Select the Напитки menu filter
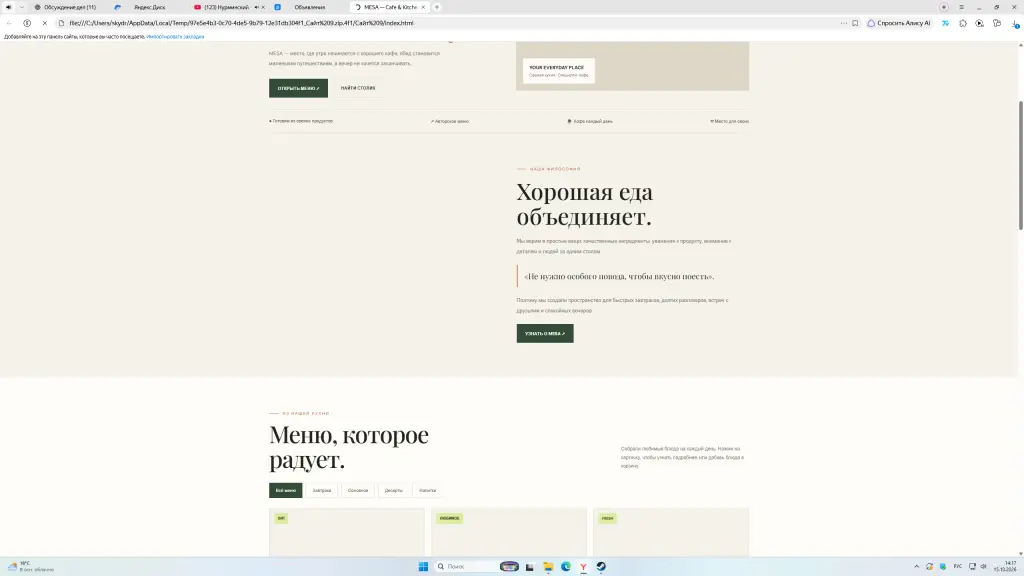 [428, 490]
